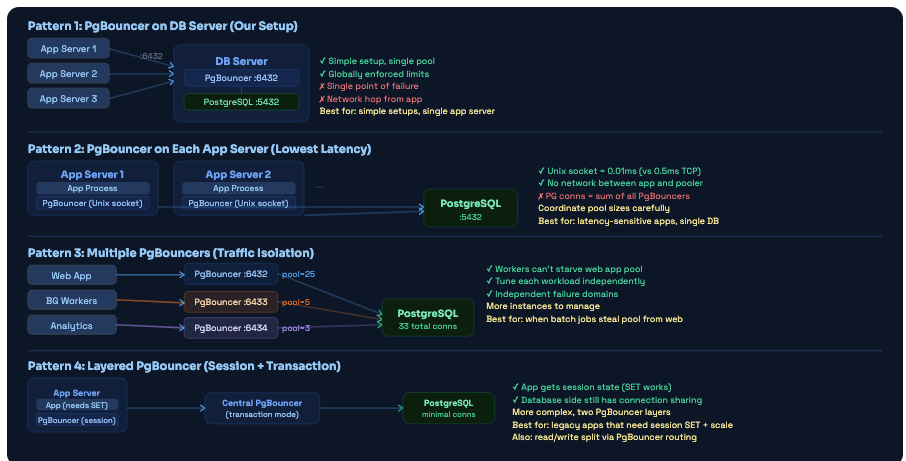The width and height of the screenshot is (906, 461).
Task: Click the pool=25 label
Action: coord(300,274)
